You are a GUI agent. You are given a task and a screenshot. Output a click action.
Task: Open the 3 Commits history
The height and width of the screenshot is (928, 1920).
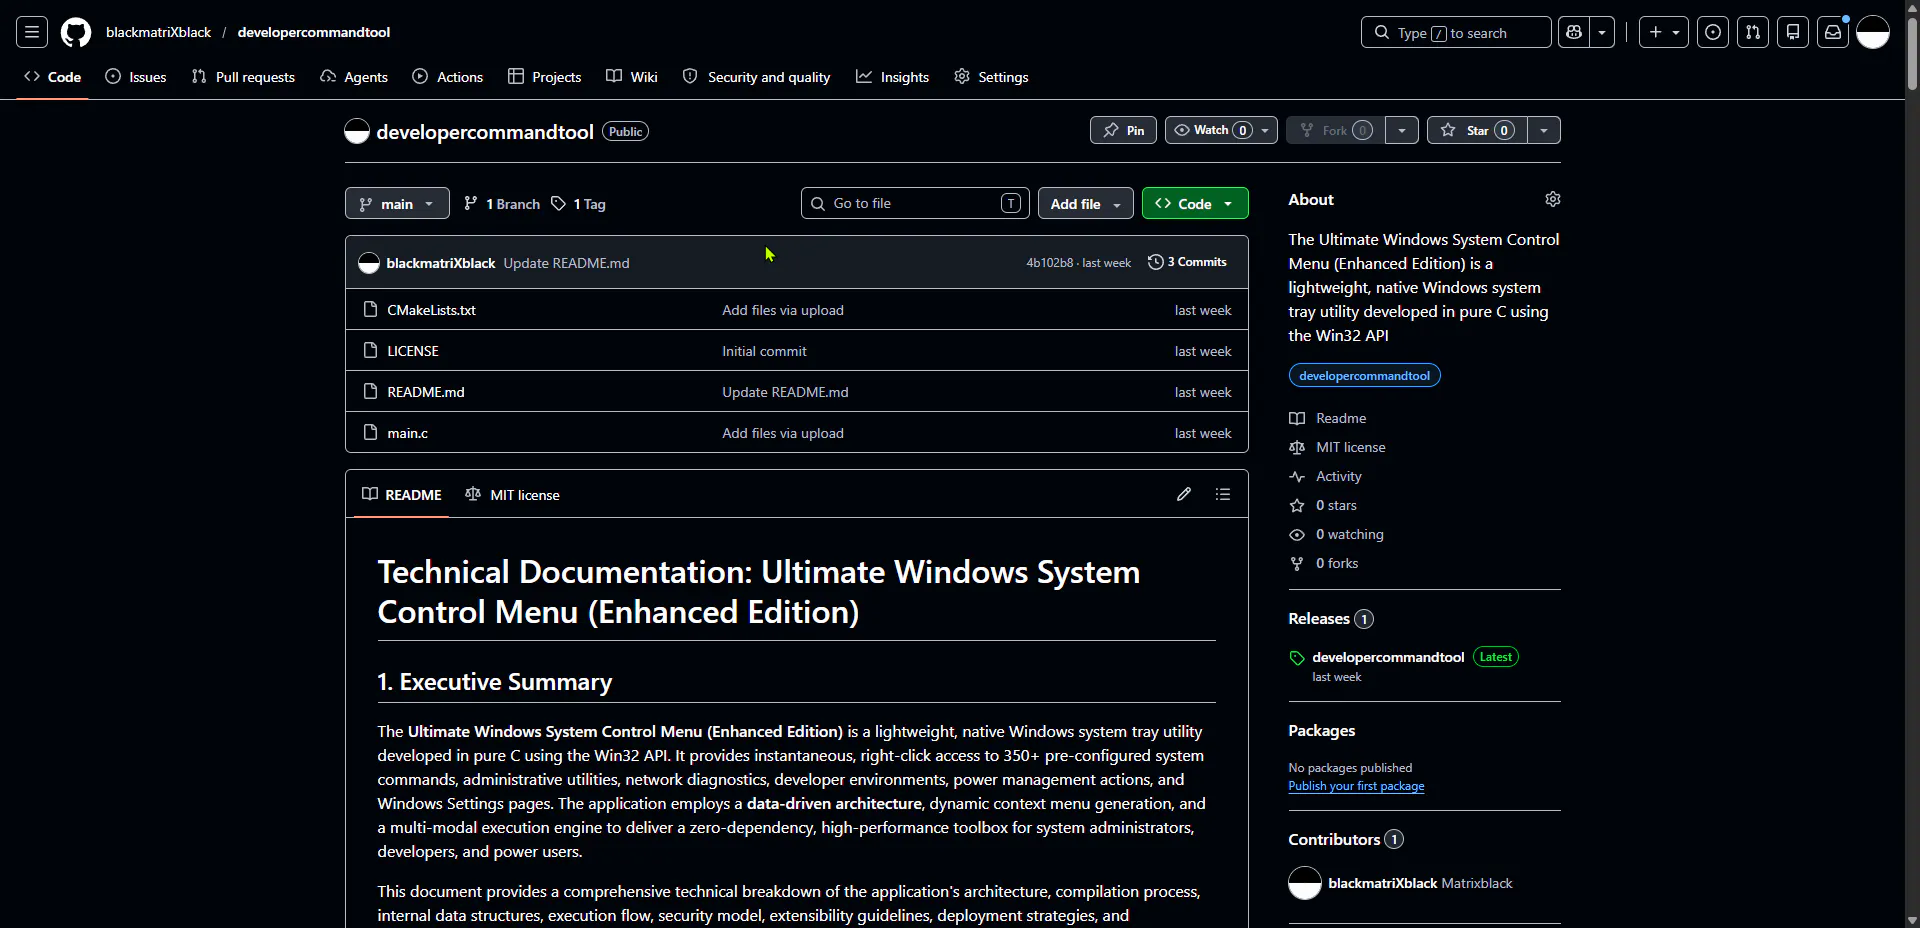(x=1187, y=262)
